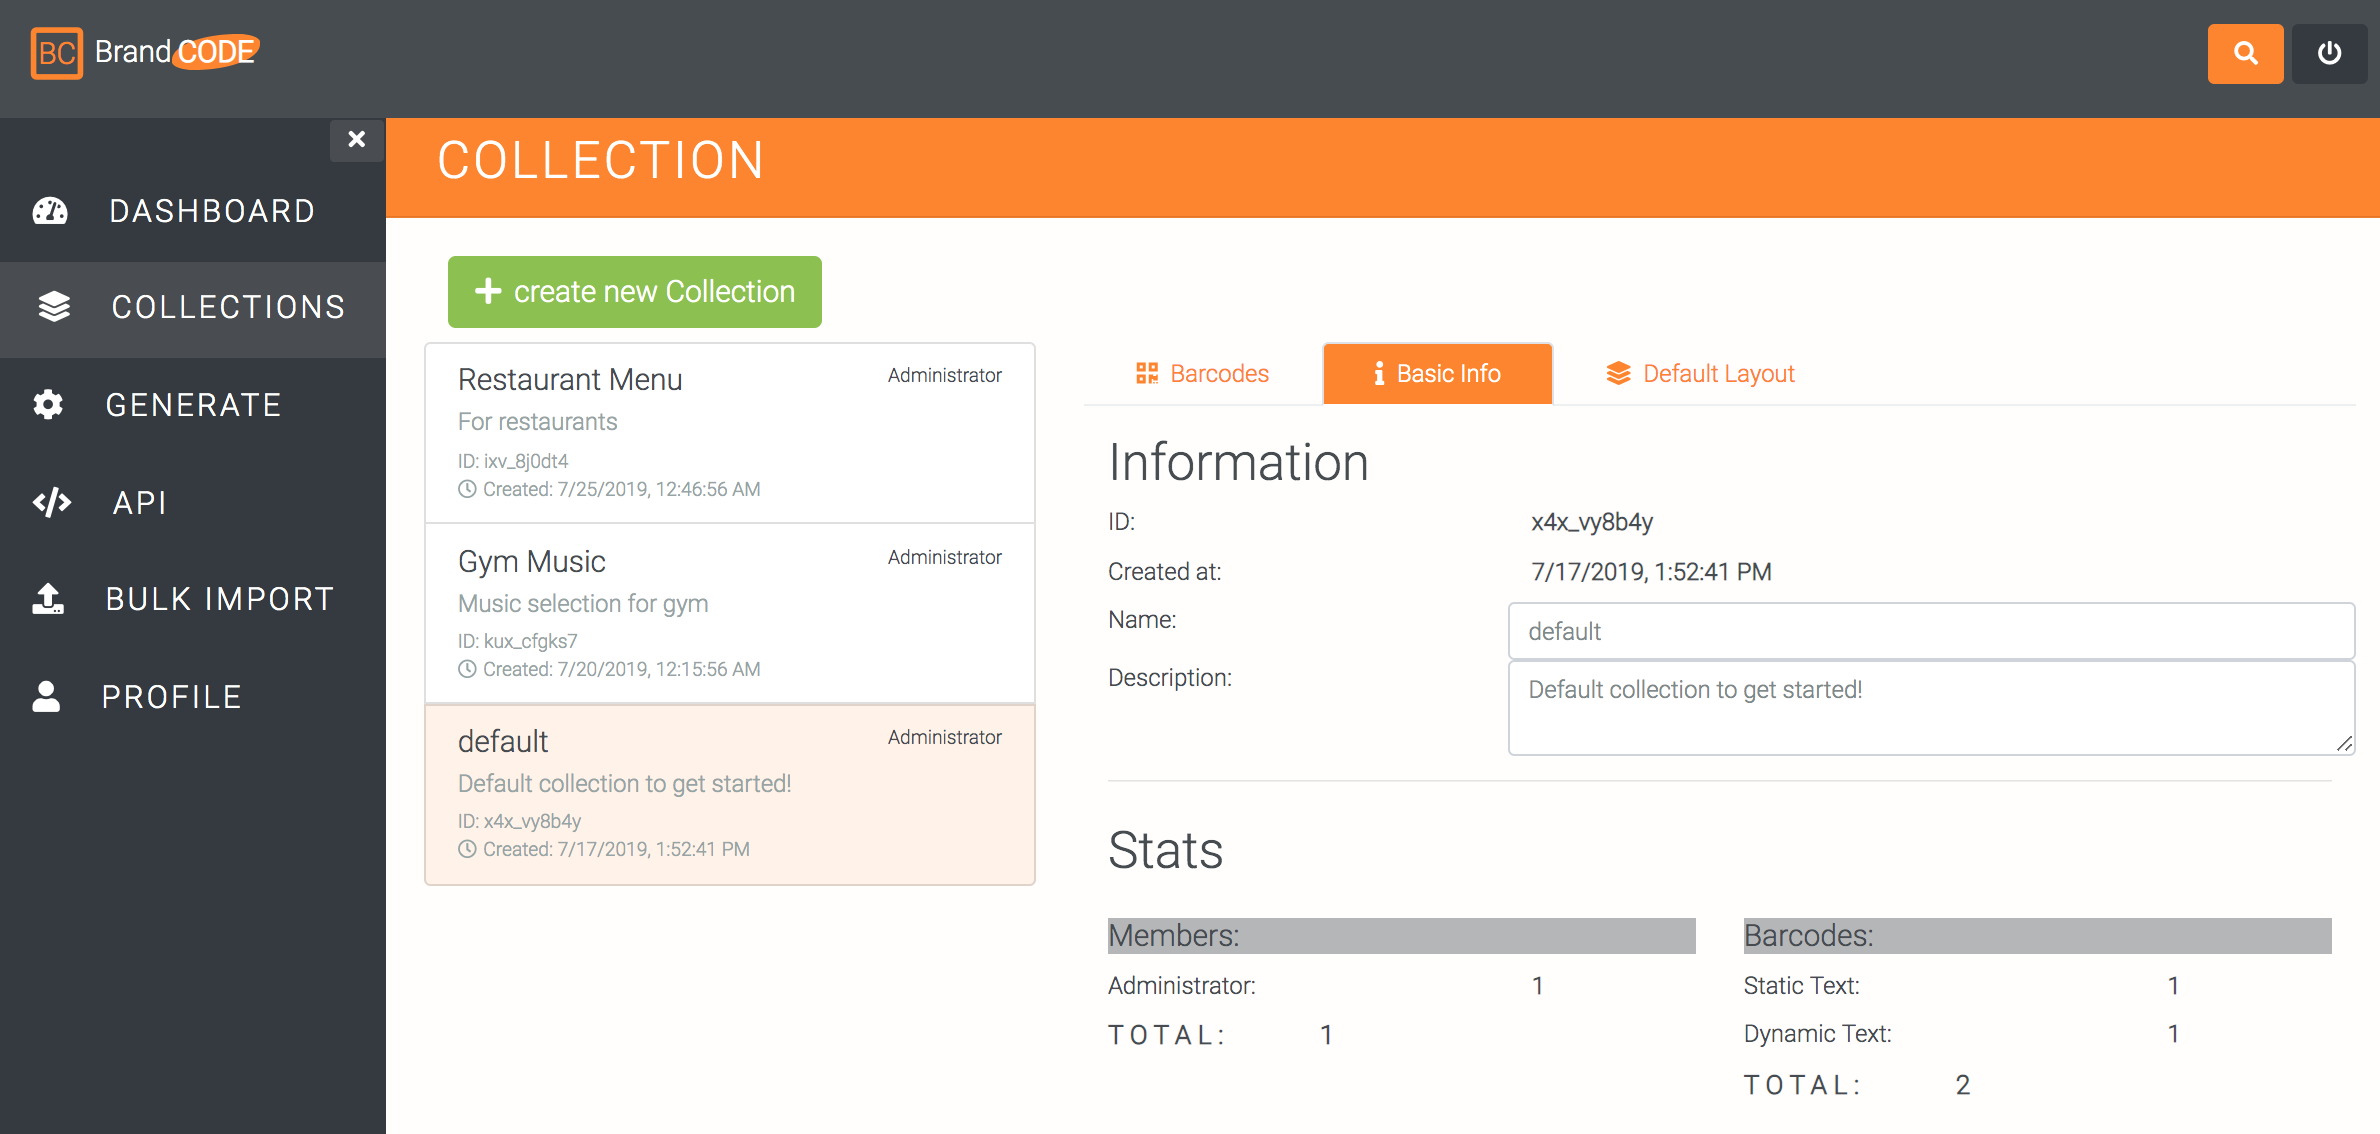
Task: Click the COLLECTION page title
Action: pos(600,160)
